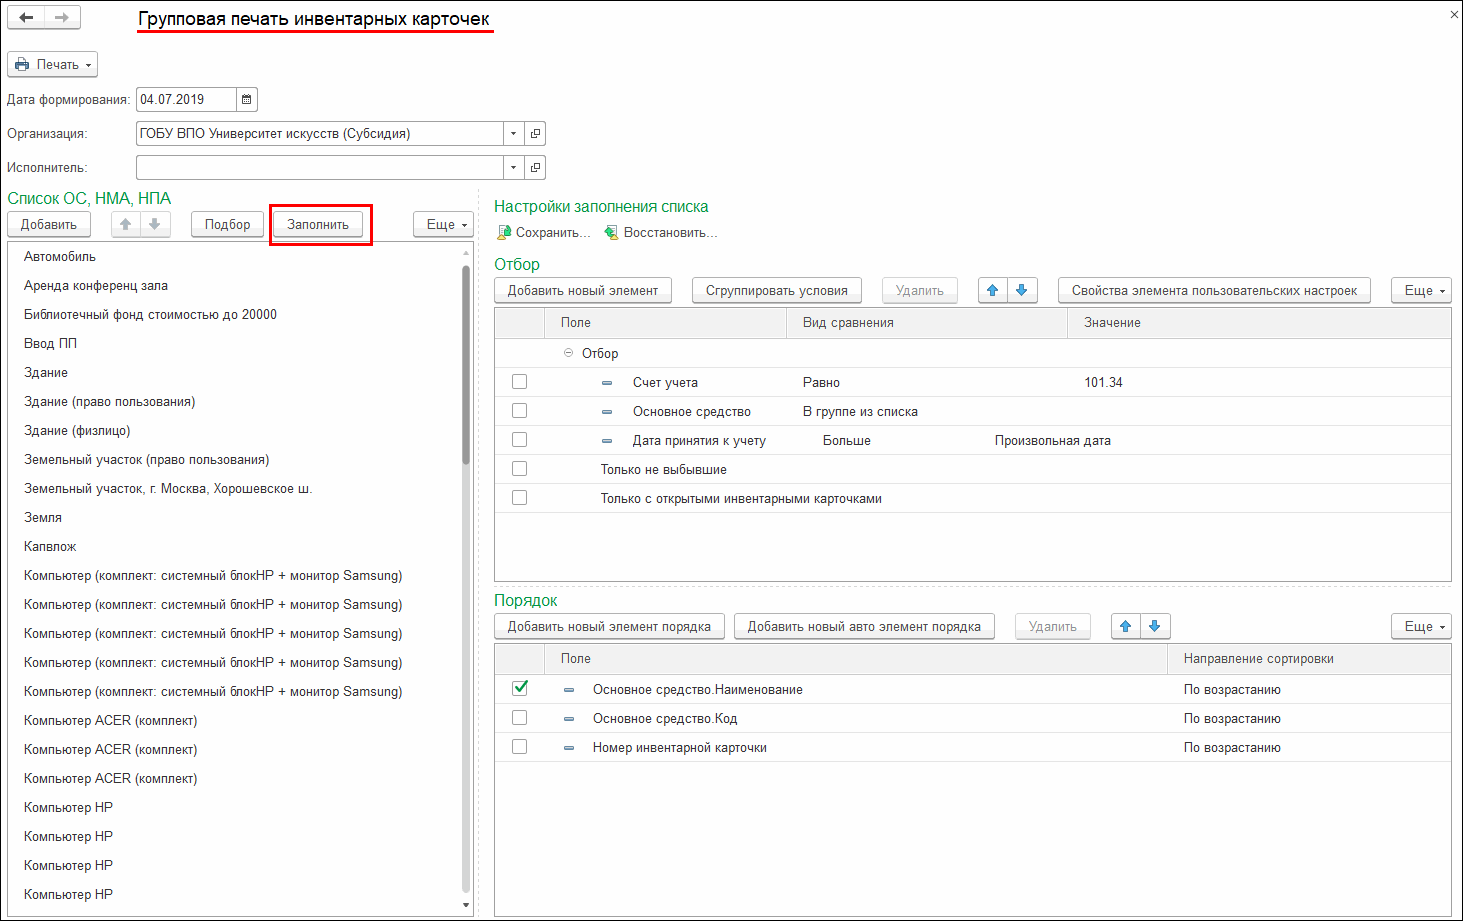1463x921 pixels.
Task: Open the Еще menu of the Порядок section
Action: [x=1421, y=626]
